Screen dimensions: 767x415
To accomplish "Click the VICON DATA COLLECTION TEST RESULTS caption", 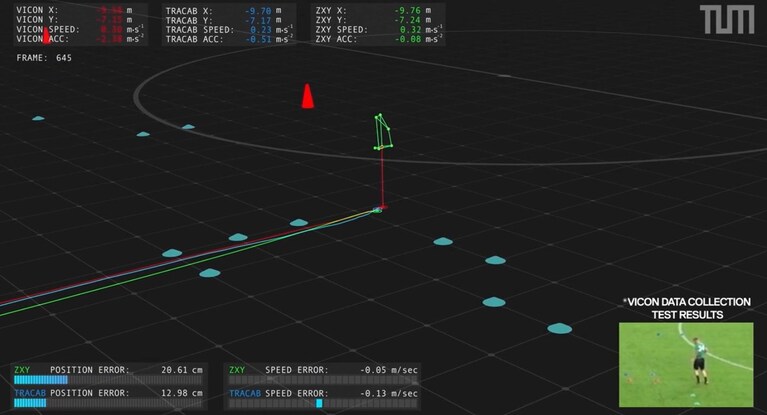I will pyautogui.click(x=687, y=308).
